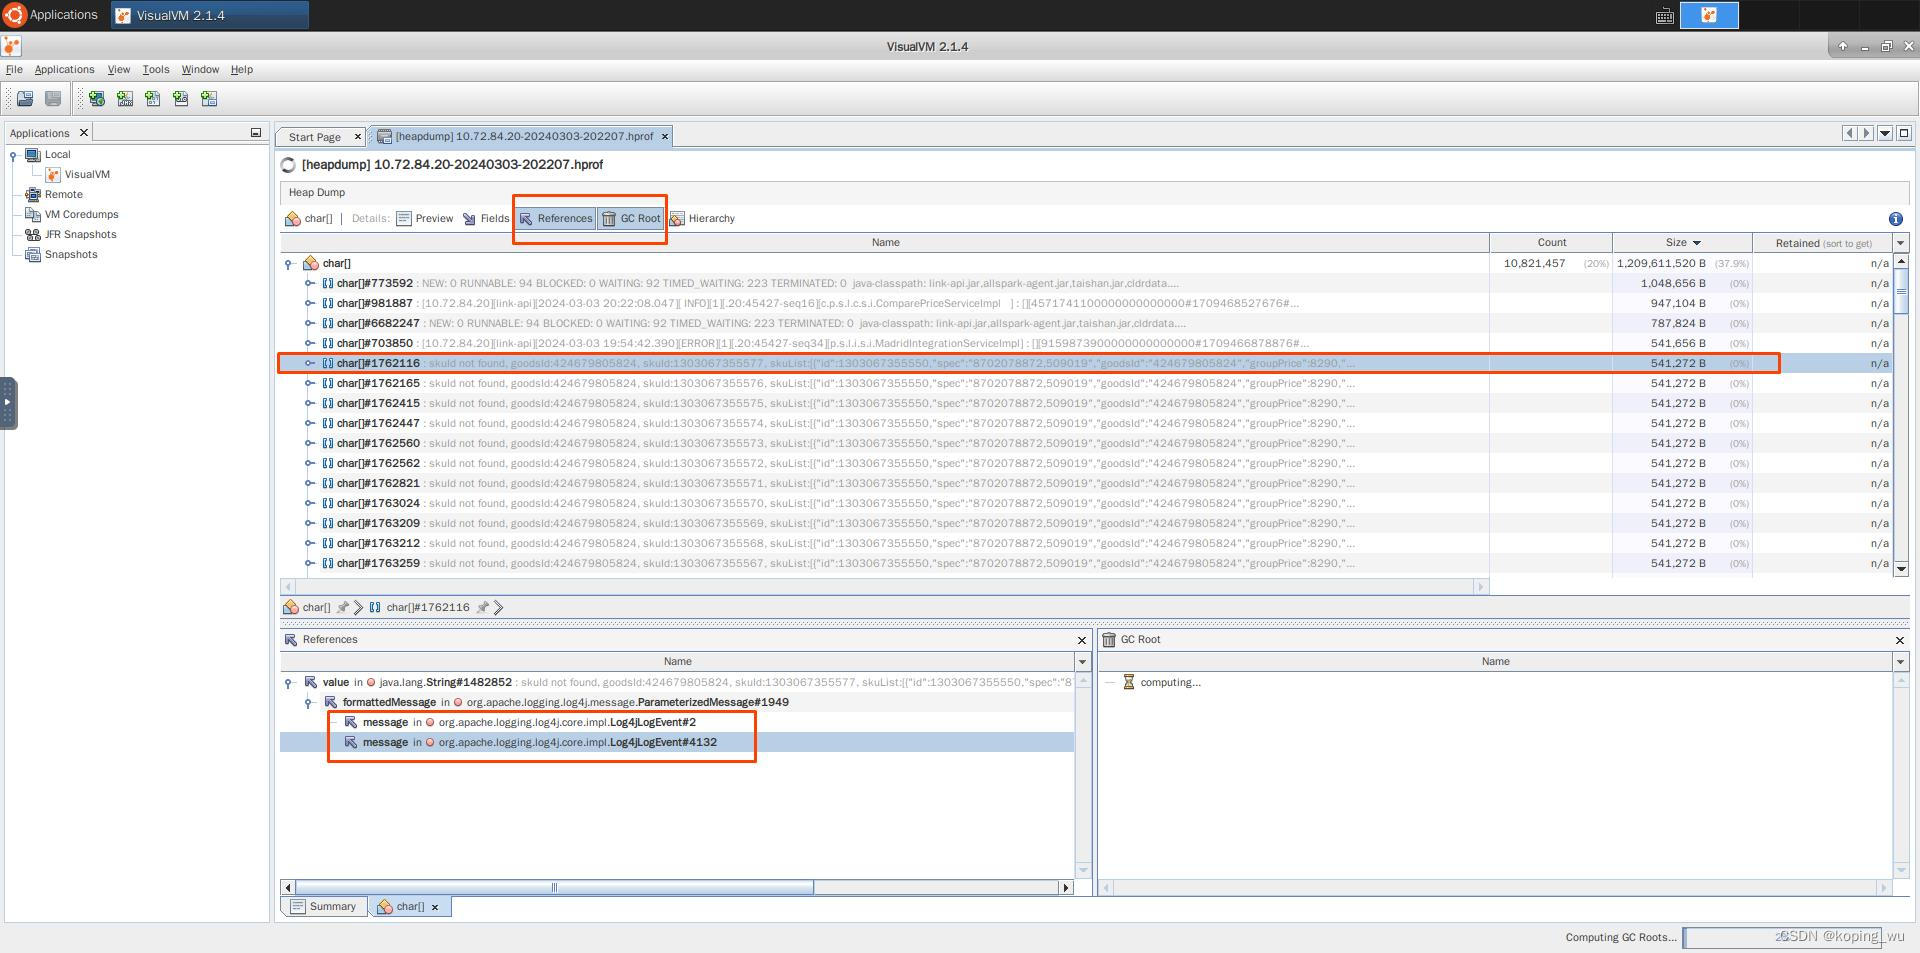Click the Add Remote Host toolbar icon

pos(96,98)
